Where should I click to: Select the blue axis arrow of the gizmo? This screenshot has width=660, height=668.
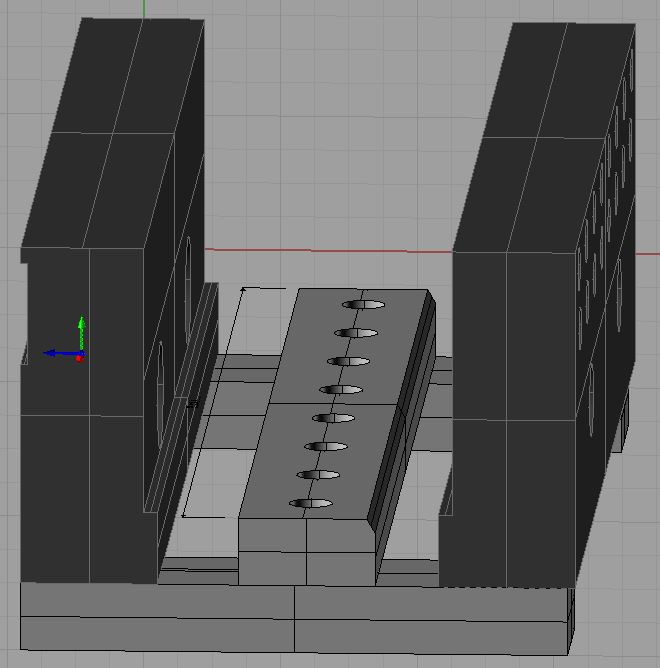pos(62,353)
